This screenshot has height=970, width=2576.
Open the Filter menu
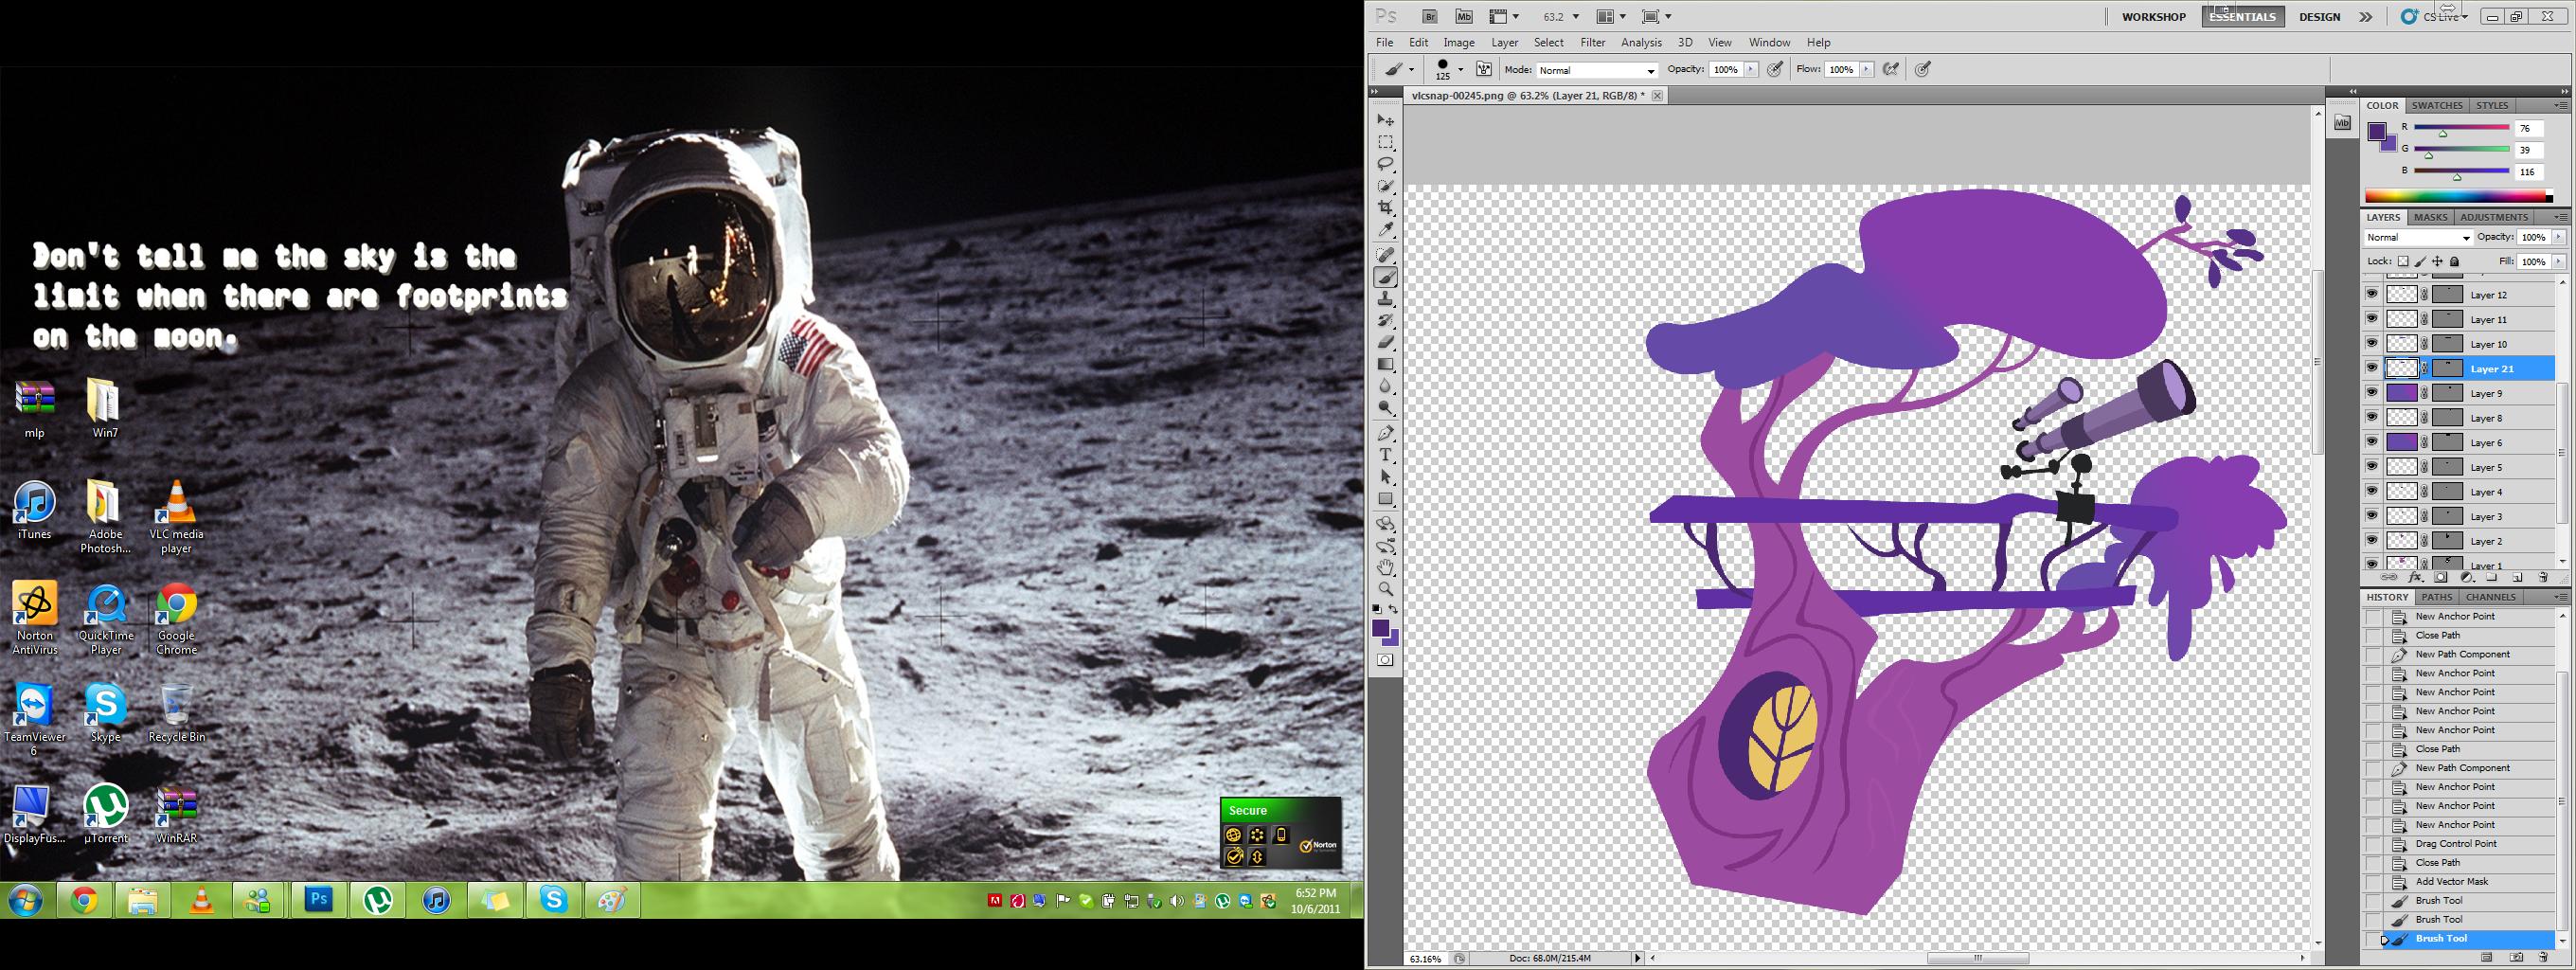coord(1593,43)
